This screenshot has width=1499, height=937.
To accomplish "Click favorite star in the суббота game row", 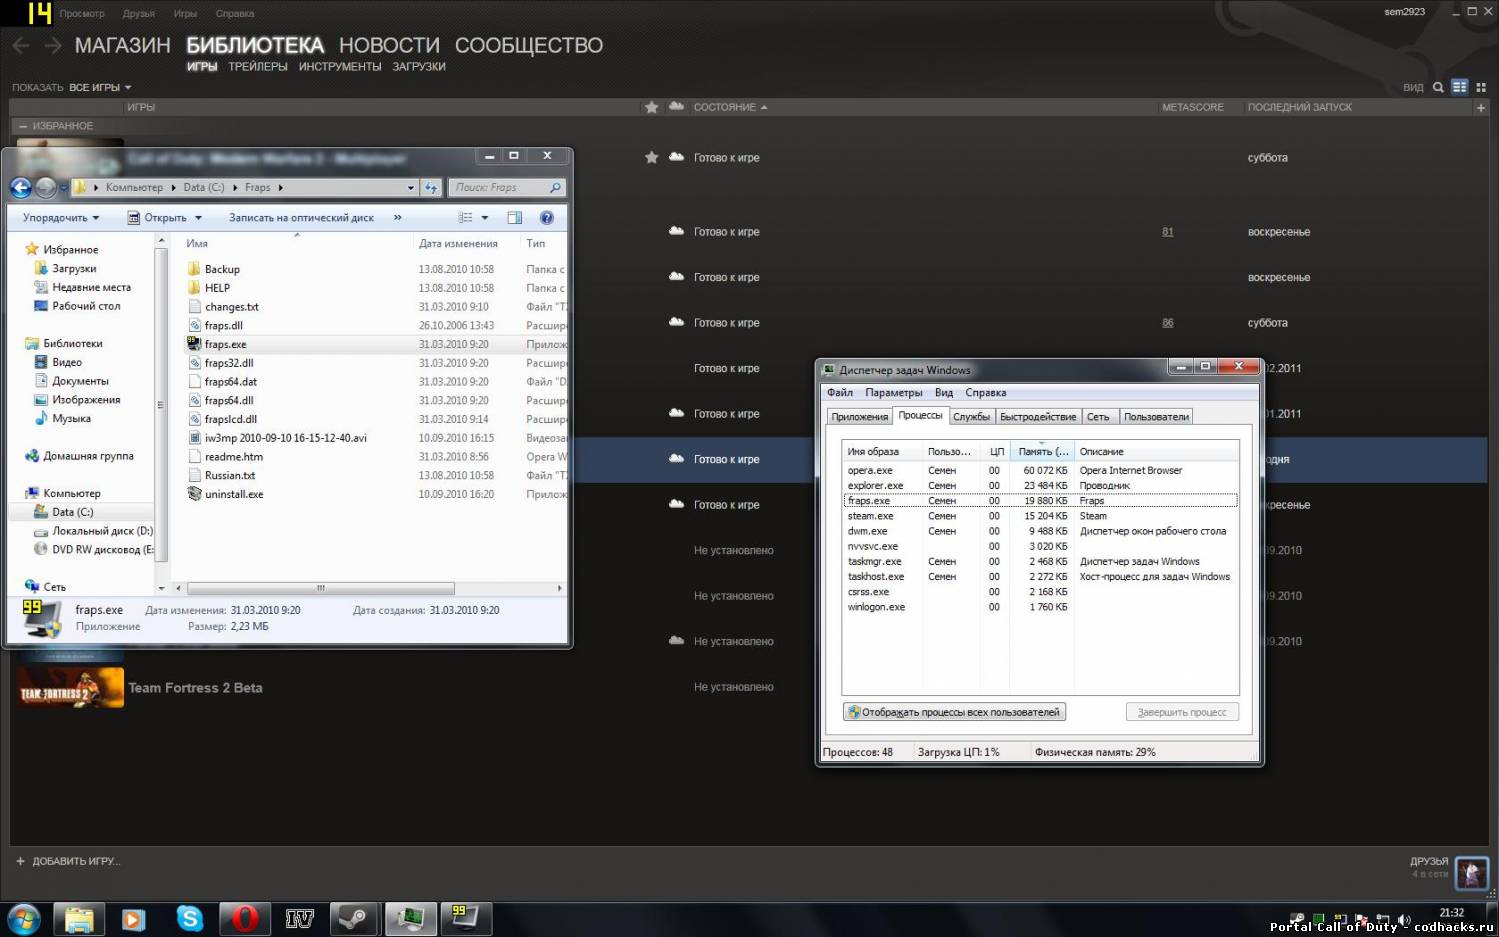I will (x=652, y=157).
